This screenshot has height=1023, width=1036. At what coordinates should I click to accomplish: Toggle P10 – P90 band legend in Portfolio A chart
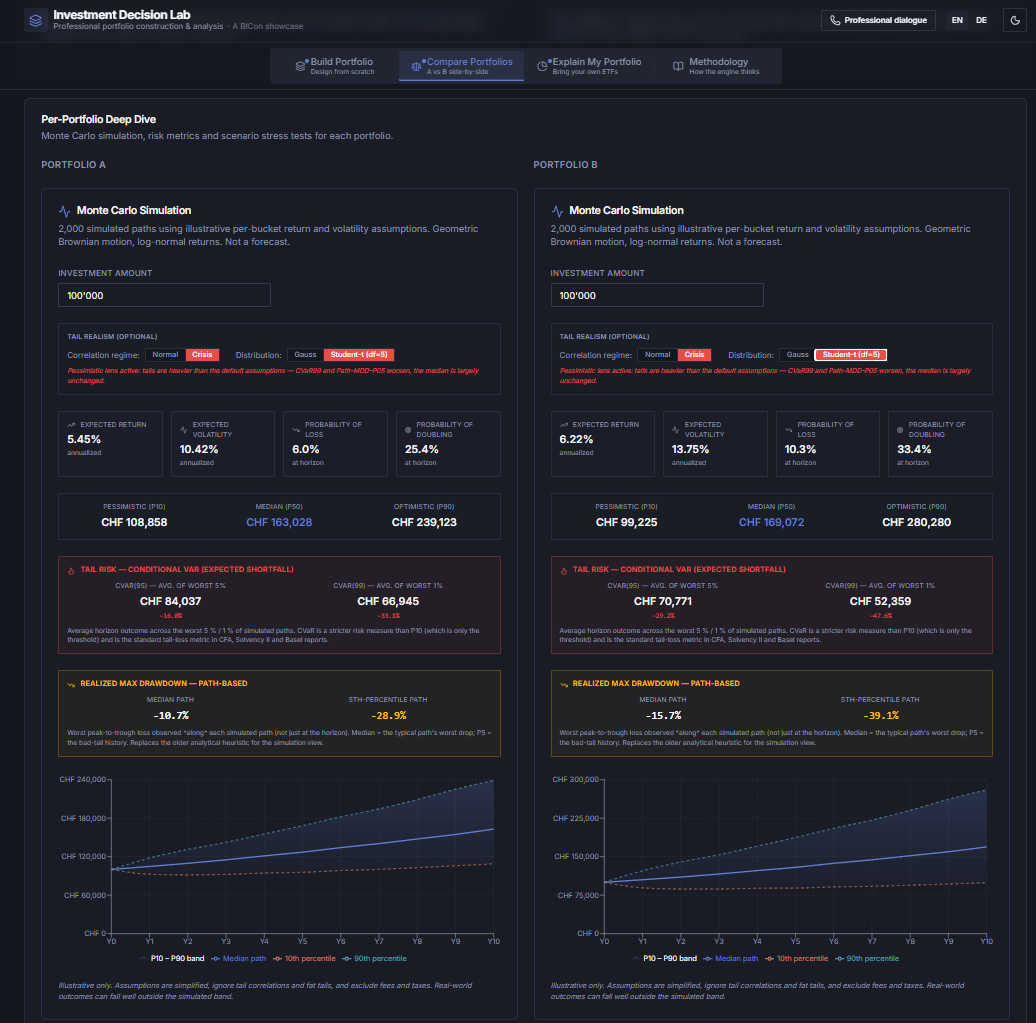coord(172,959)
